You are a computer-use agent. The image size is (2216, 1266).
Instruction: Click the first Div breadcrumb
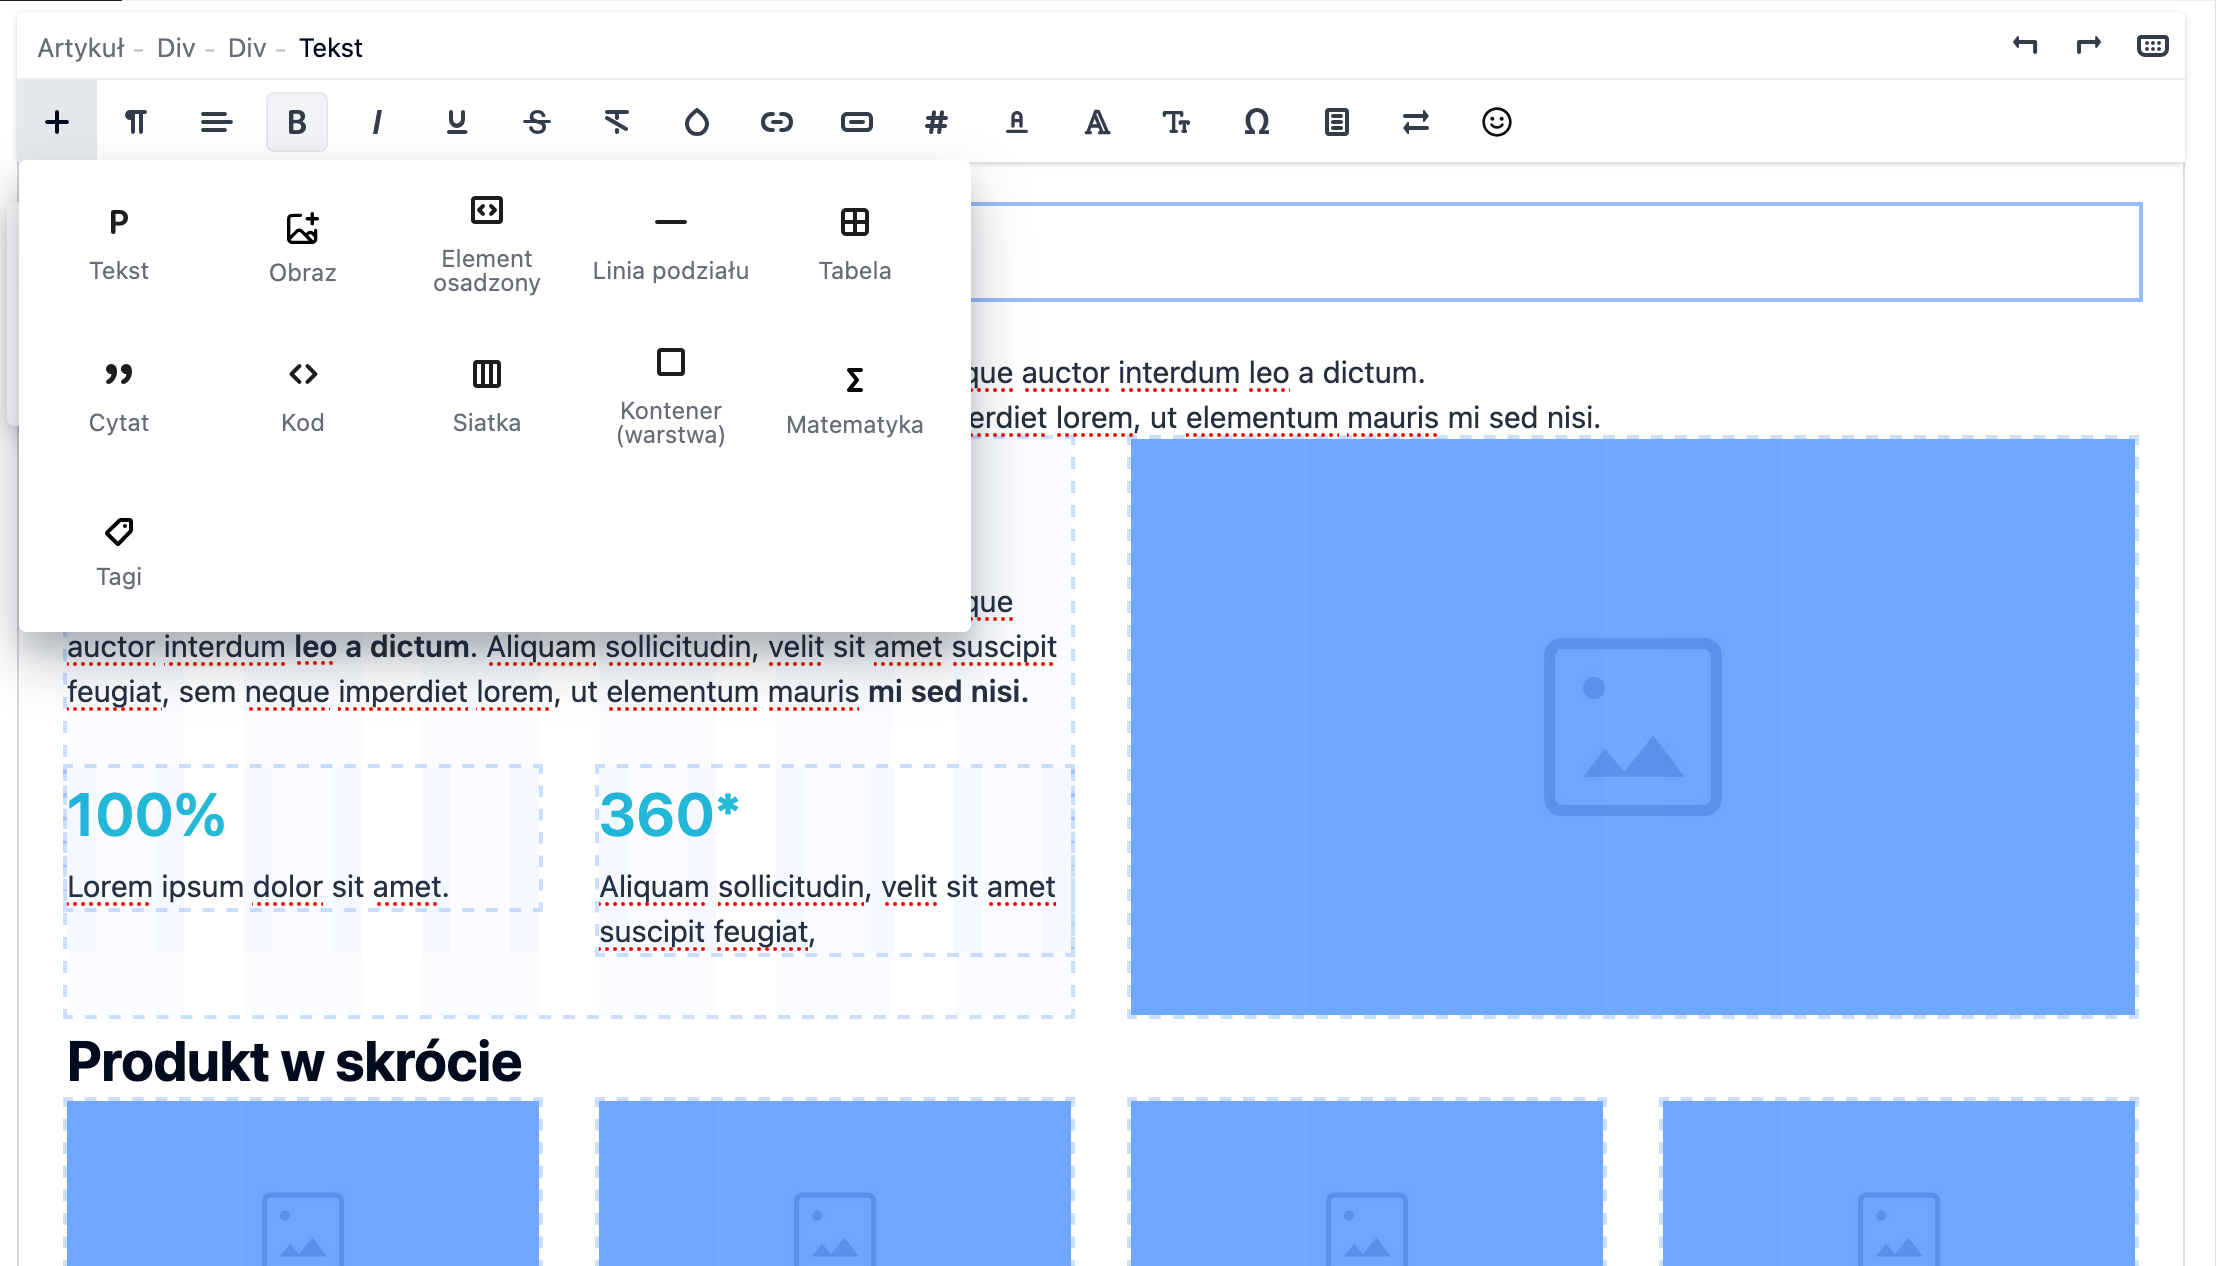coord(175,48)
